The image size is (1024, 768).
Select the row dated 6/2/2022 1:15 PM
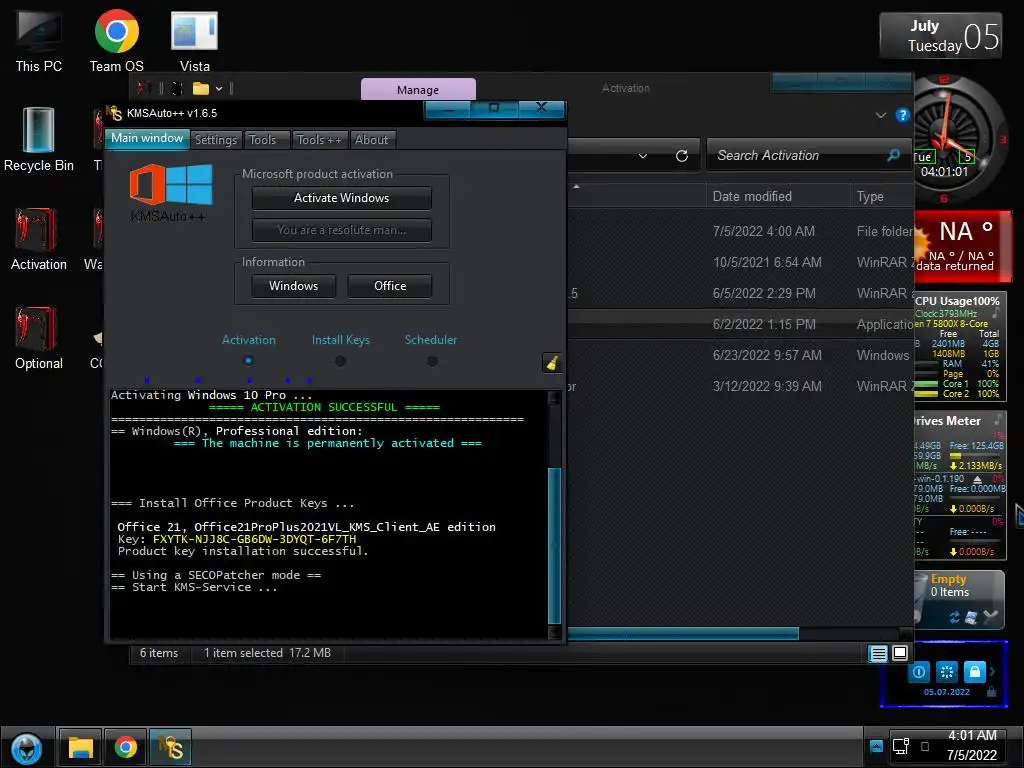(741, 324)
